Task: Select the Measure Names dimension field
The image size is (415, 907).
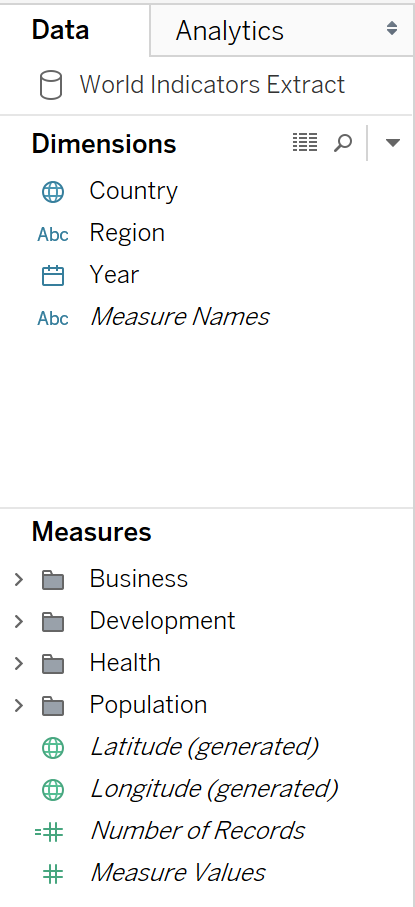Action: pos(179,316)
